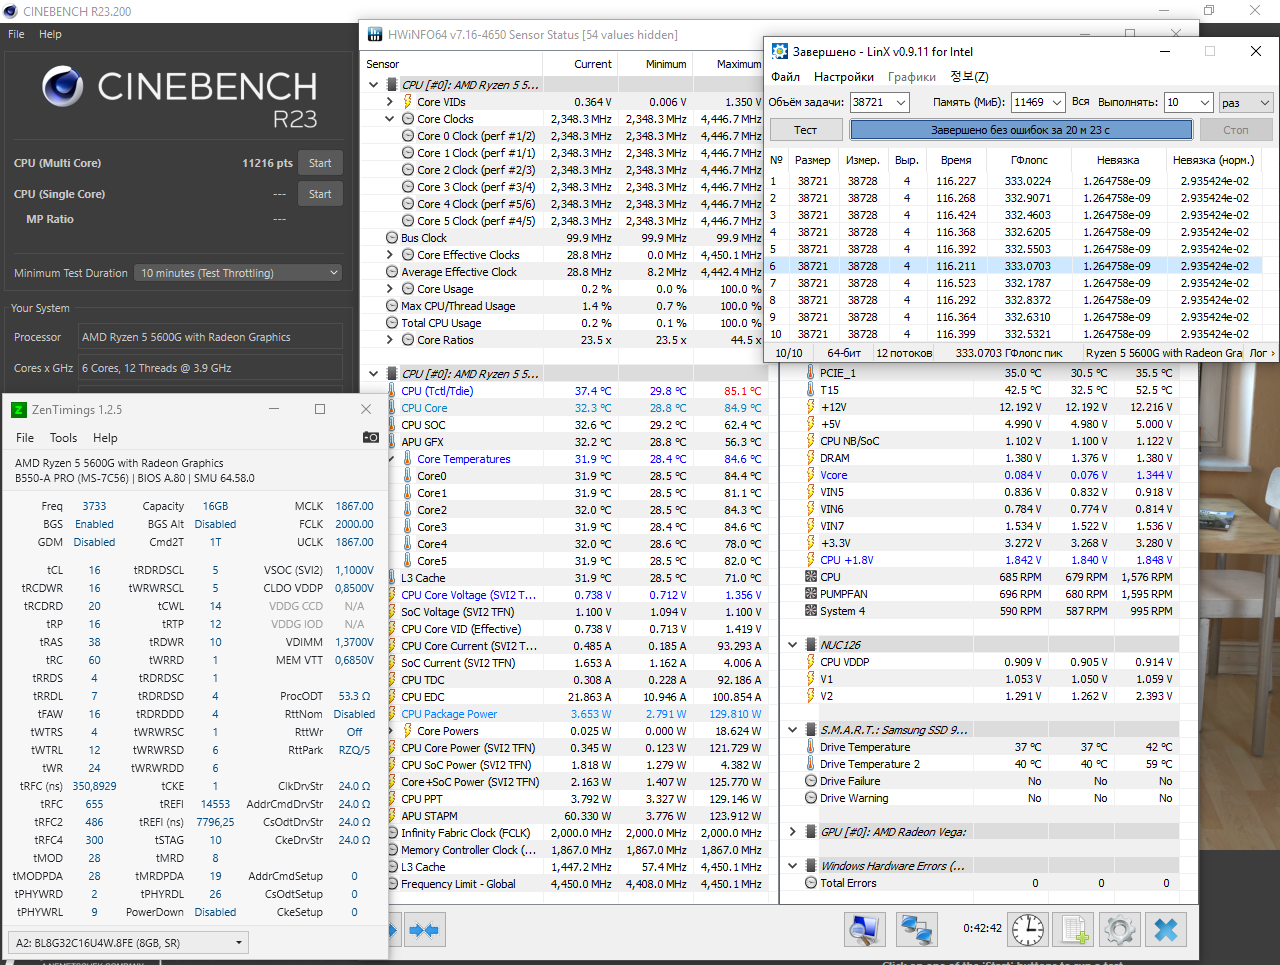Screen dimensions: 1280x965
Task: Click the ГФлопс column header in LinX
Action: 1029,160
